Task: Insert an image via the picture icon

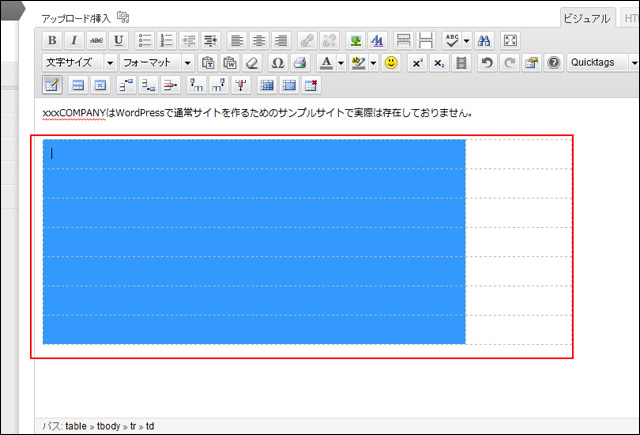Action: pyautogui.click(x=356, y=40)
